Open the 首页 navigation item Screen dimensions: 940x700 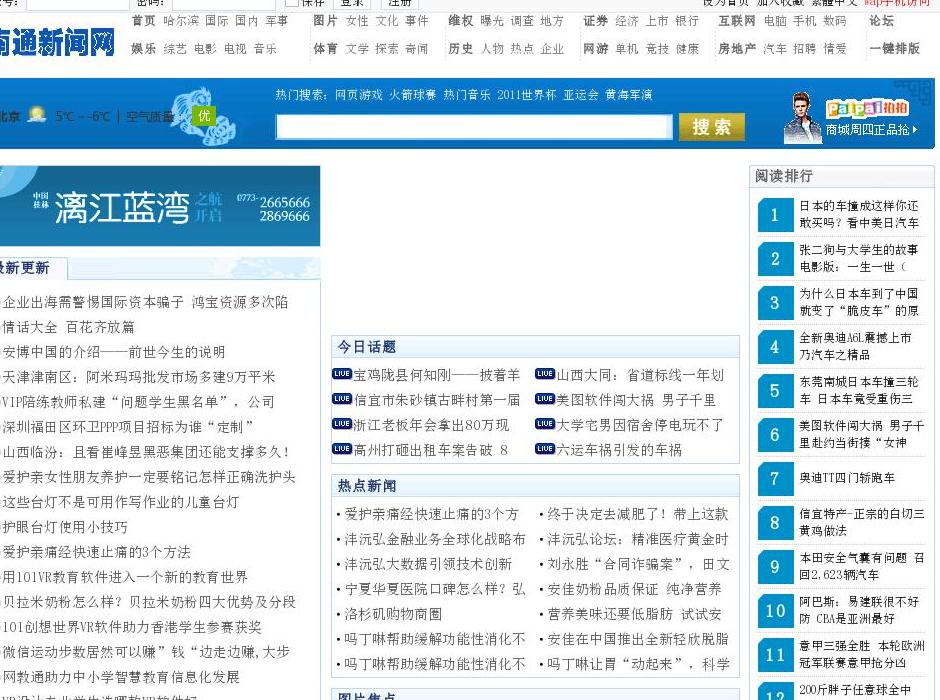tap(143, 20)
